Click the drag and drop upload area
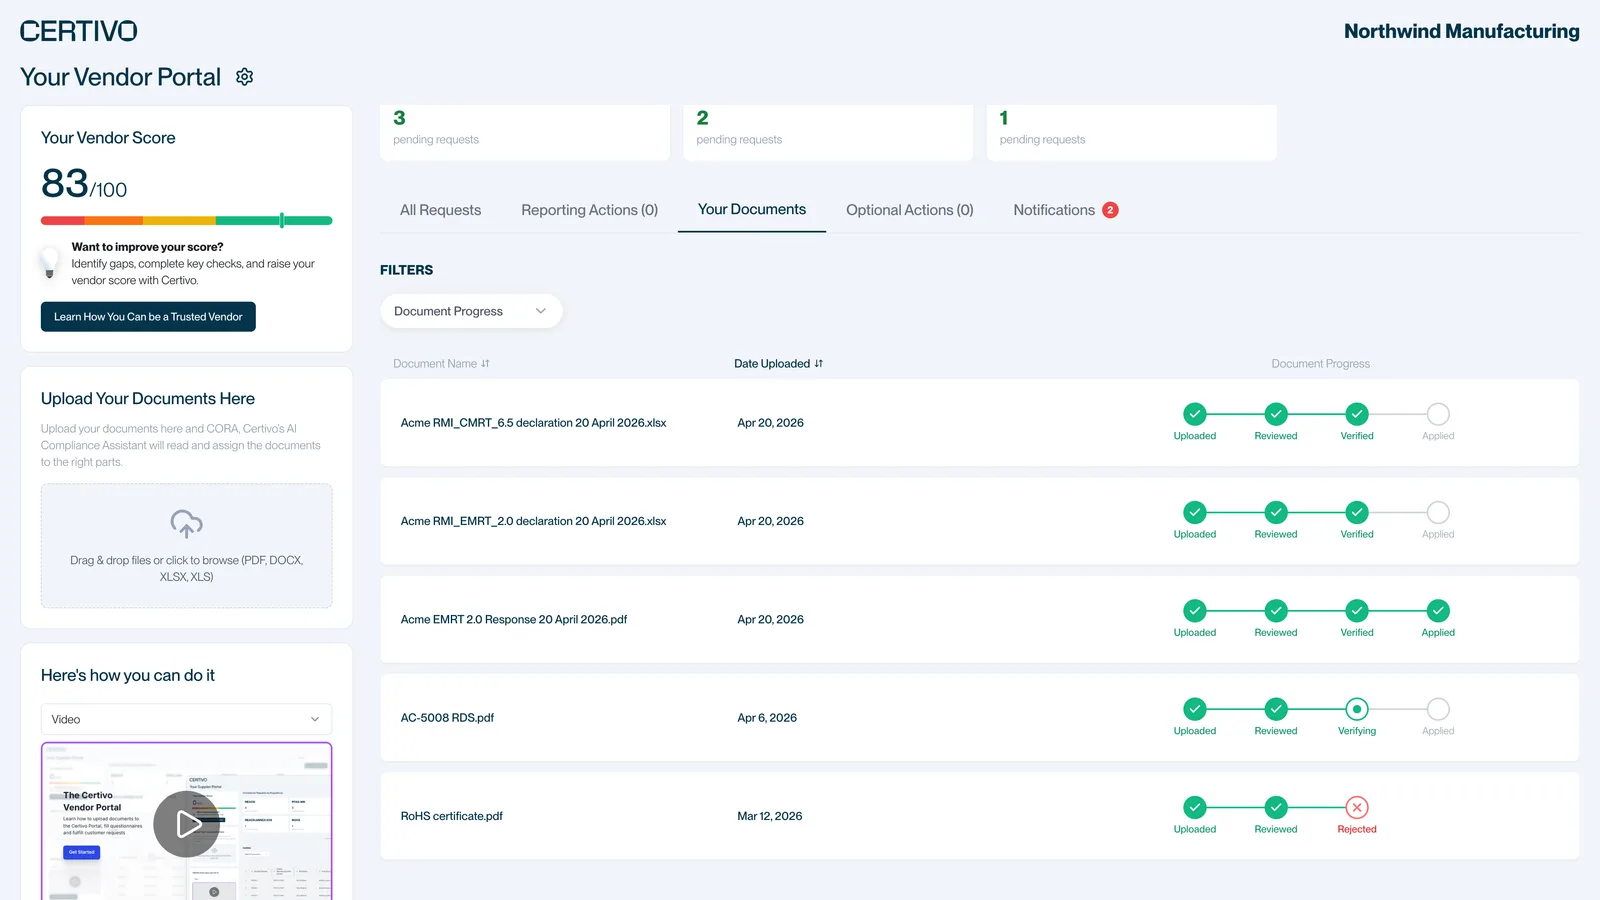The width and height of the screenshot is (1600, 900). coord(187,546)
